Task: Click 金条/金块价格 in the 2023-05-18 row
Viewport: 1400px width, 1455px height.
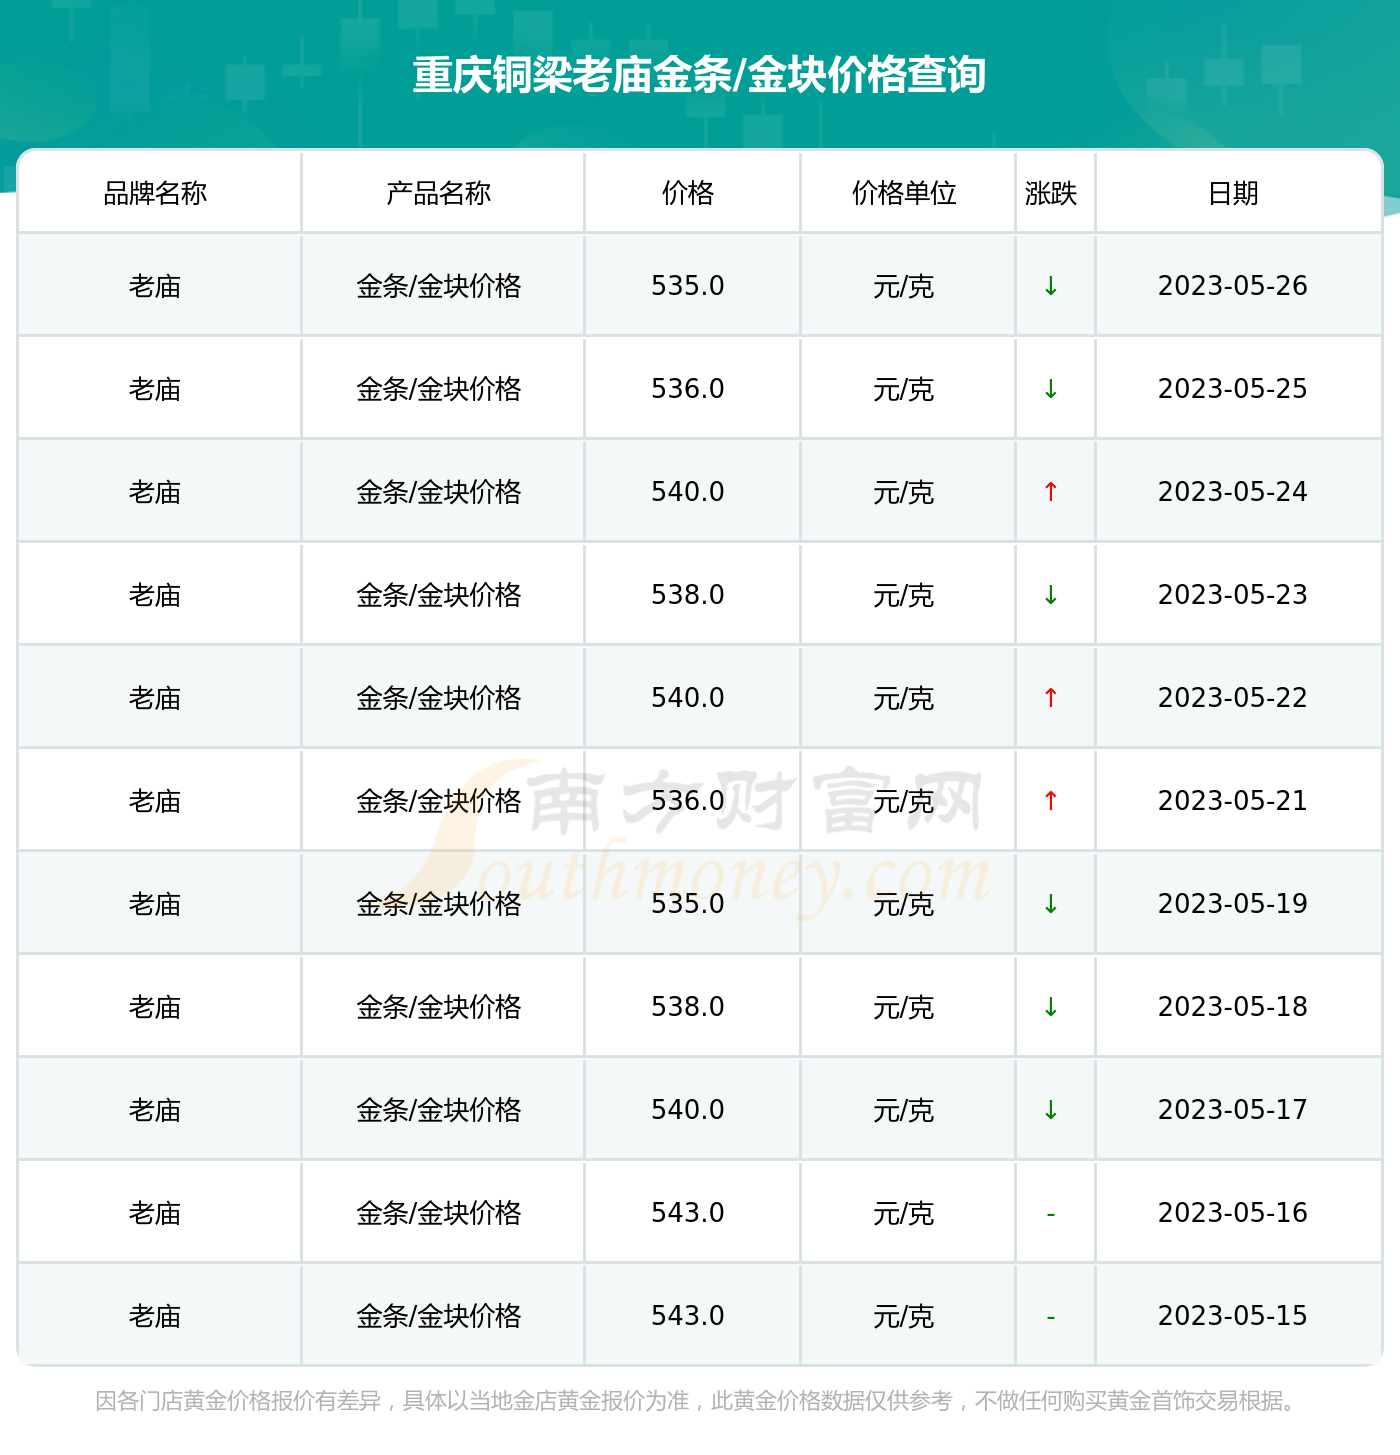Action: coord(439,1008)
